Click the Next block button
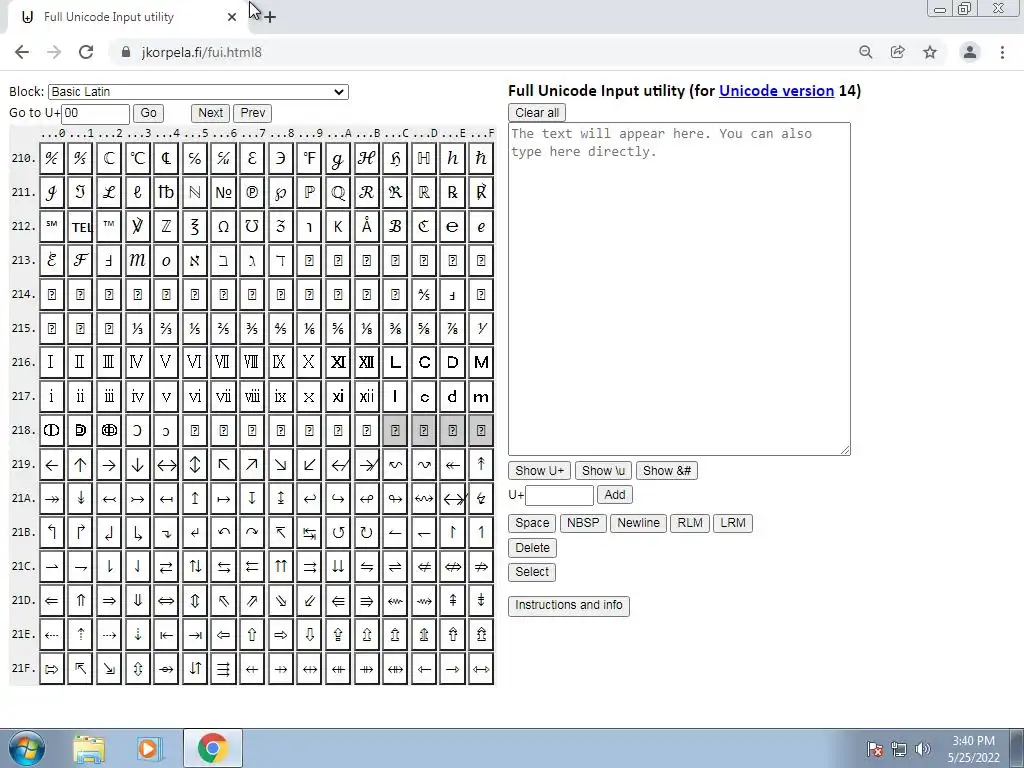Viewport: 1024px width, 768px height. tap(210, 113)
